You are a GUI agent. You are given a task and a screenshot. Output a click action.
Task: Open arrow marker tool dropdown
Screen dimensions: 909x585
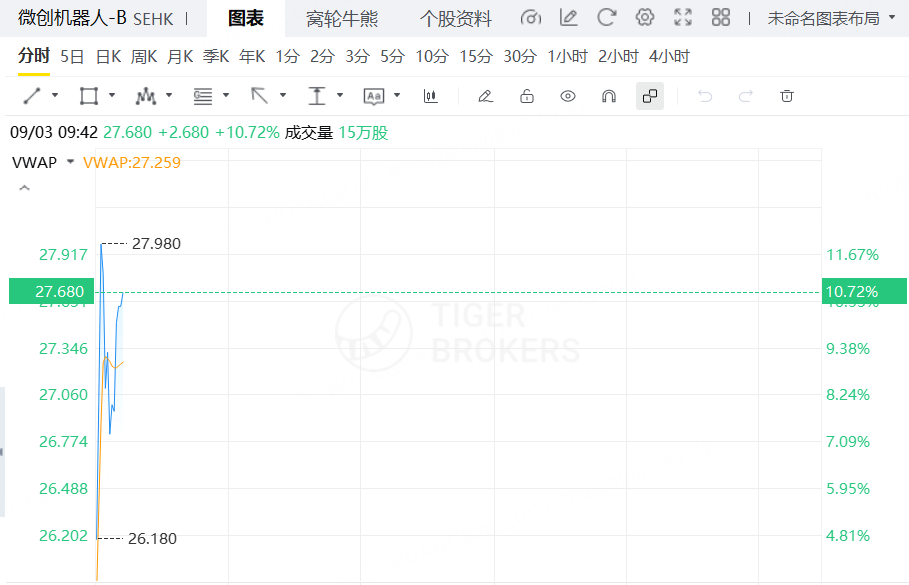point(283,95)
